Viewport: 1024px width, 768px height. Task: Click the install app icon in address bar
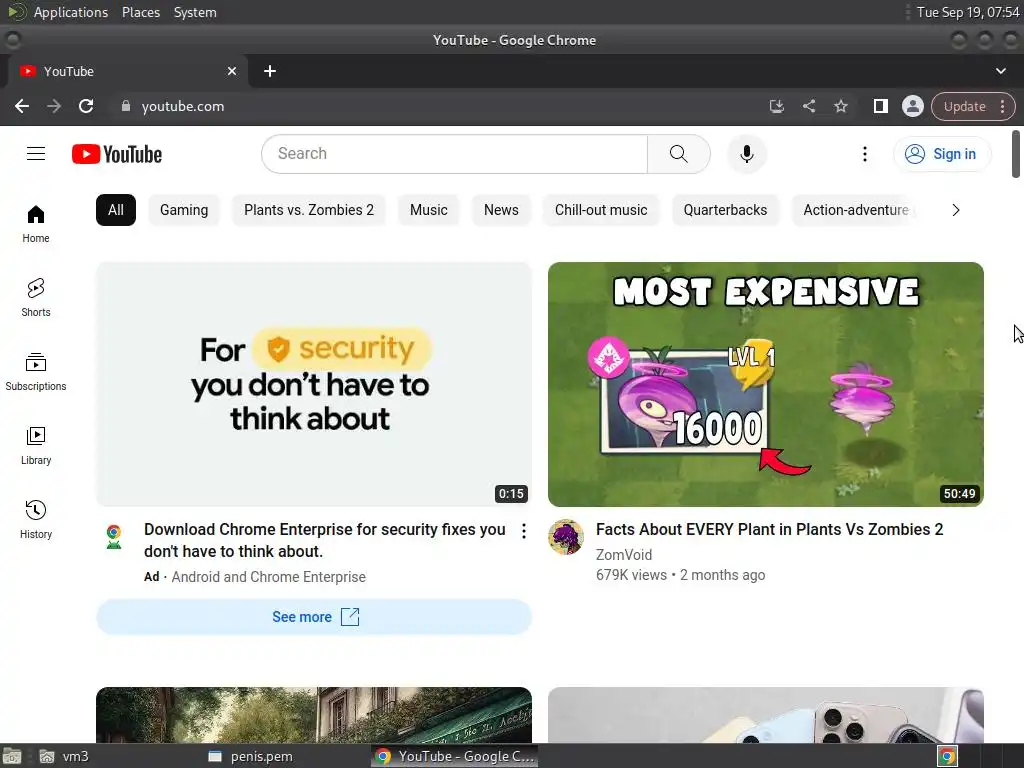(x=776, y=106)
